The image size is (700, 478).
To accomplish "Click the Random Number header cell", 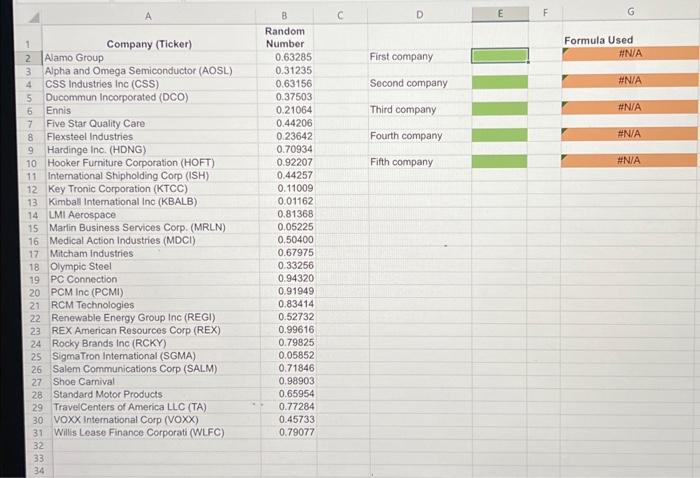I will pyautogui.click(x=285, y=37).
